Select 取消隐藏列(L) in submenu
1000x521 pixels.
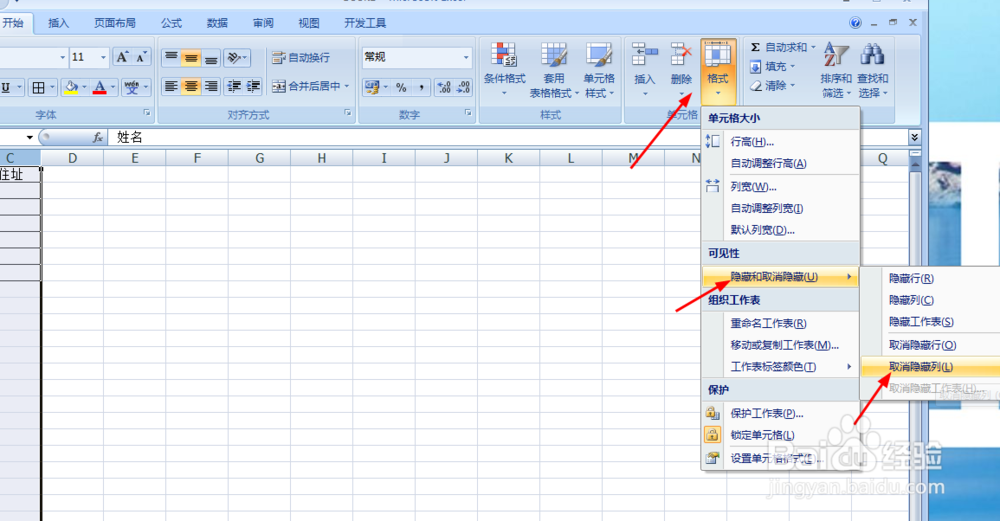[930, 367]
